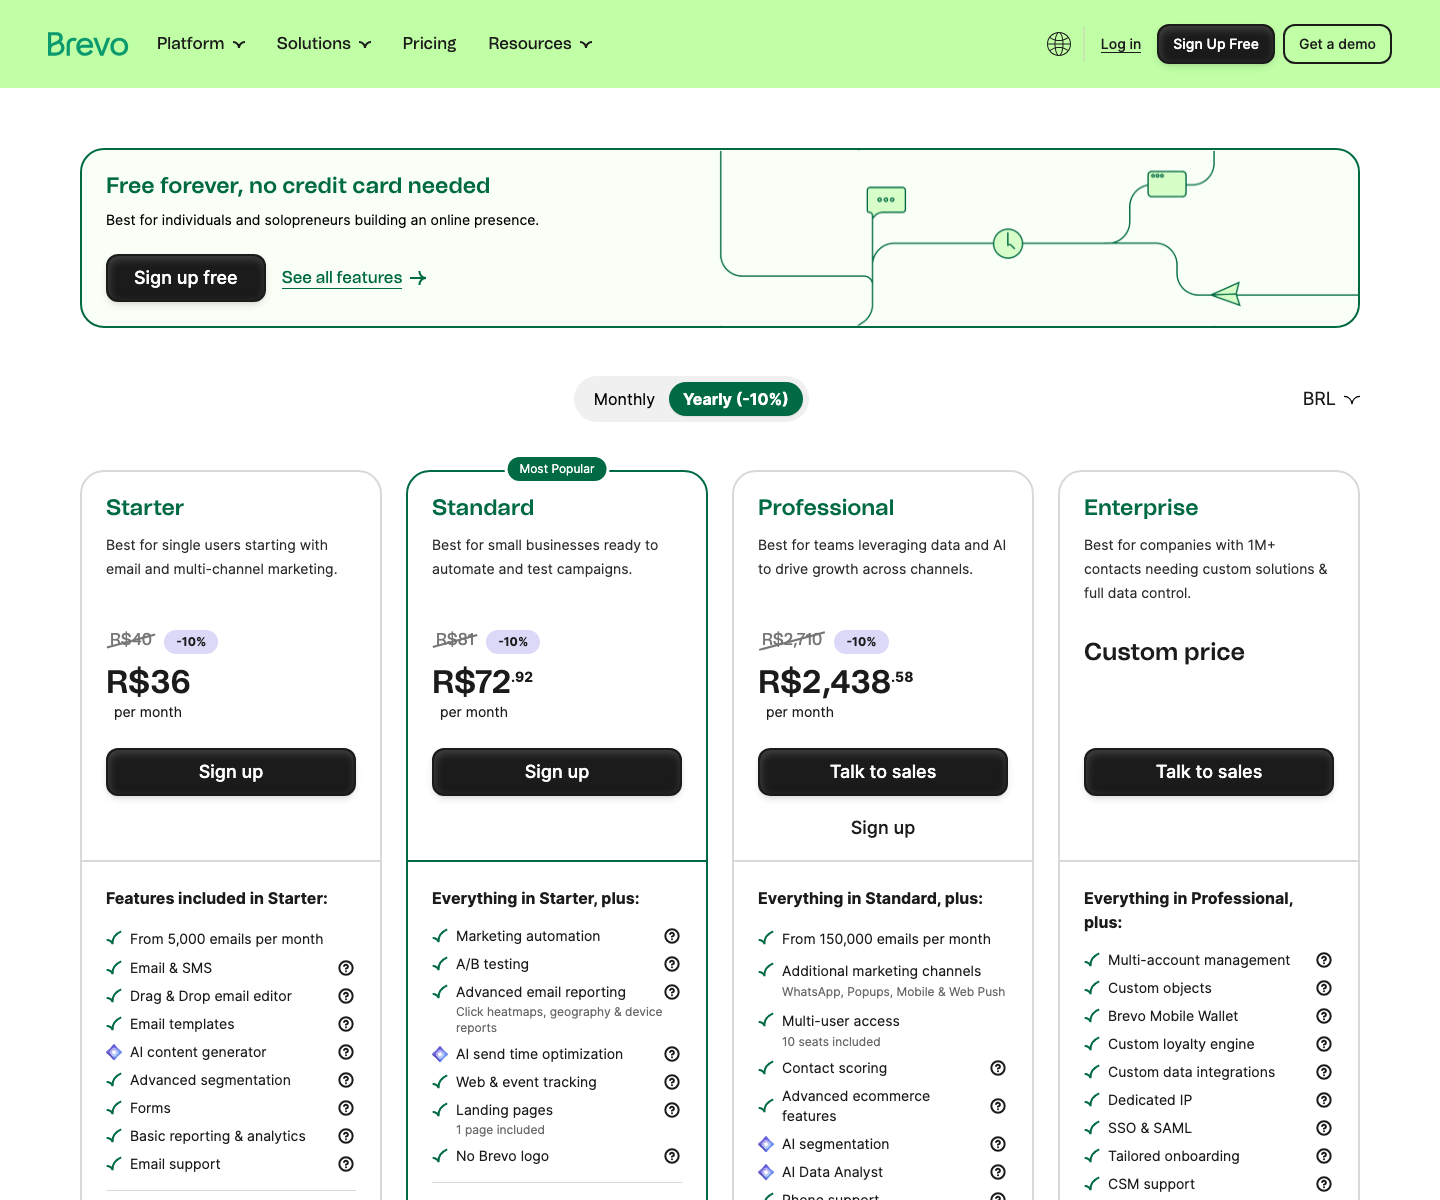This screenshot has width=1440, height=1200.
Task: Click the Most Popular badge
Action: (557, 469)
